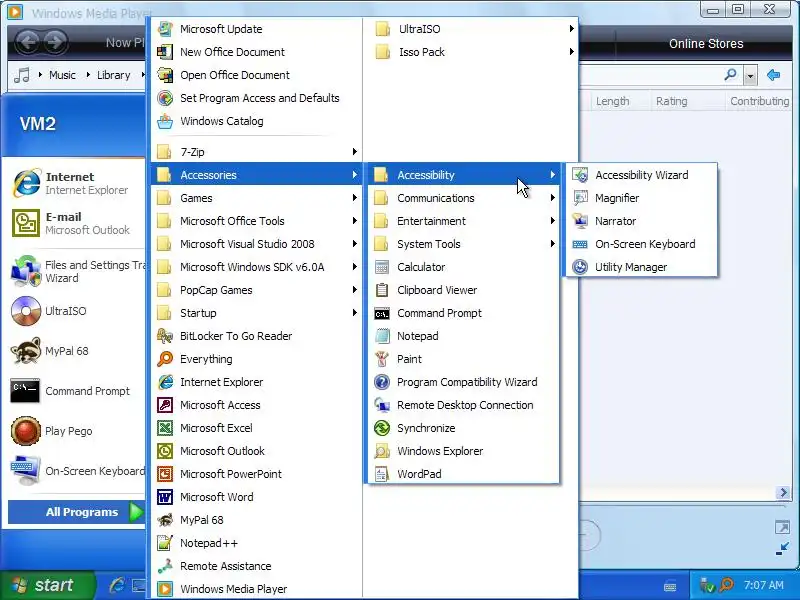Launch Microsoft Excel
The height and width of the screenshot is (600, 800).
coord(257,428)
